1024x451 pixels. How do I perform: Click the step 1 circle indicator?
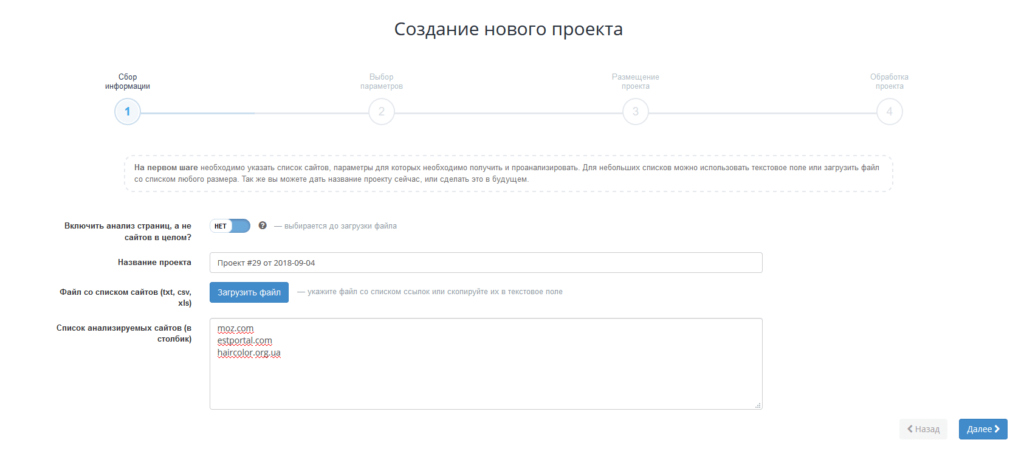(127, 112)
